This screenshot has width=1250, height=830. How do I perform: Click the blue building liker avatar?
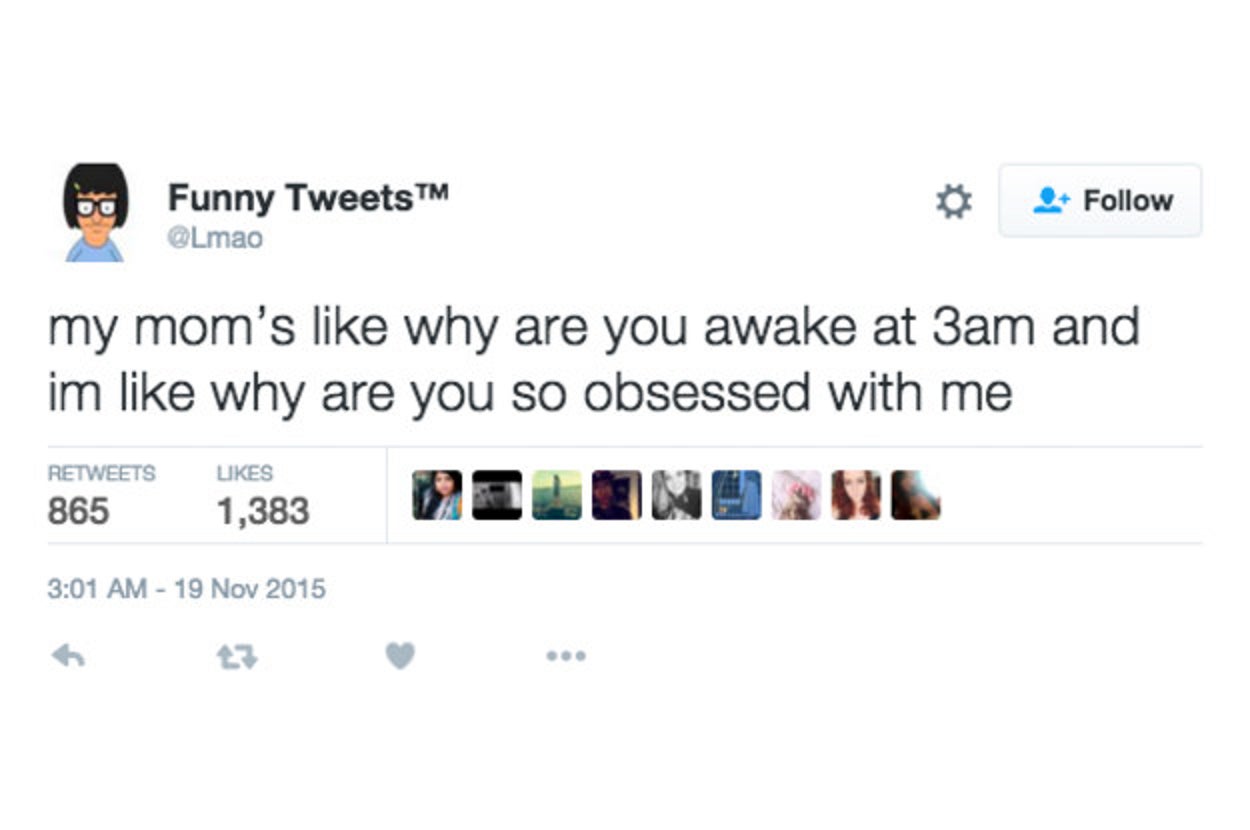pos(736,495)
